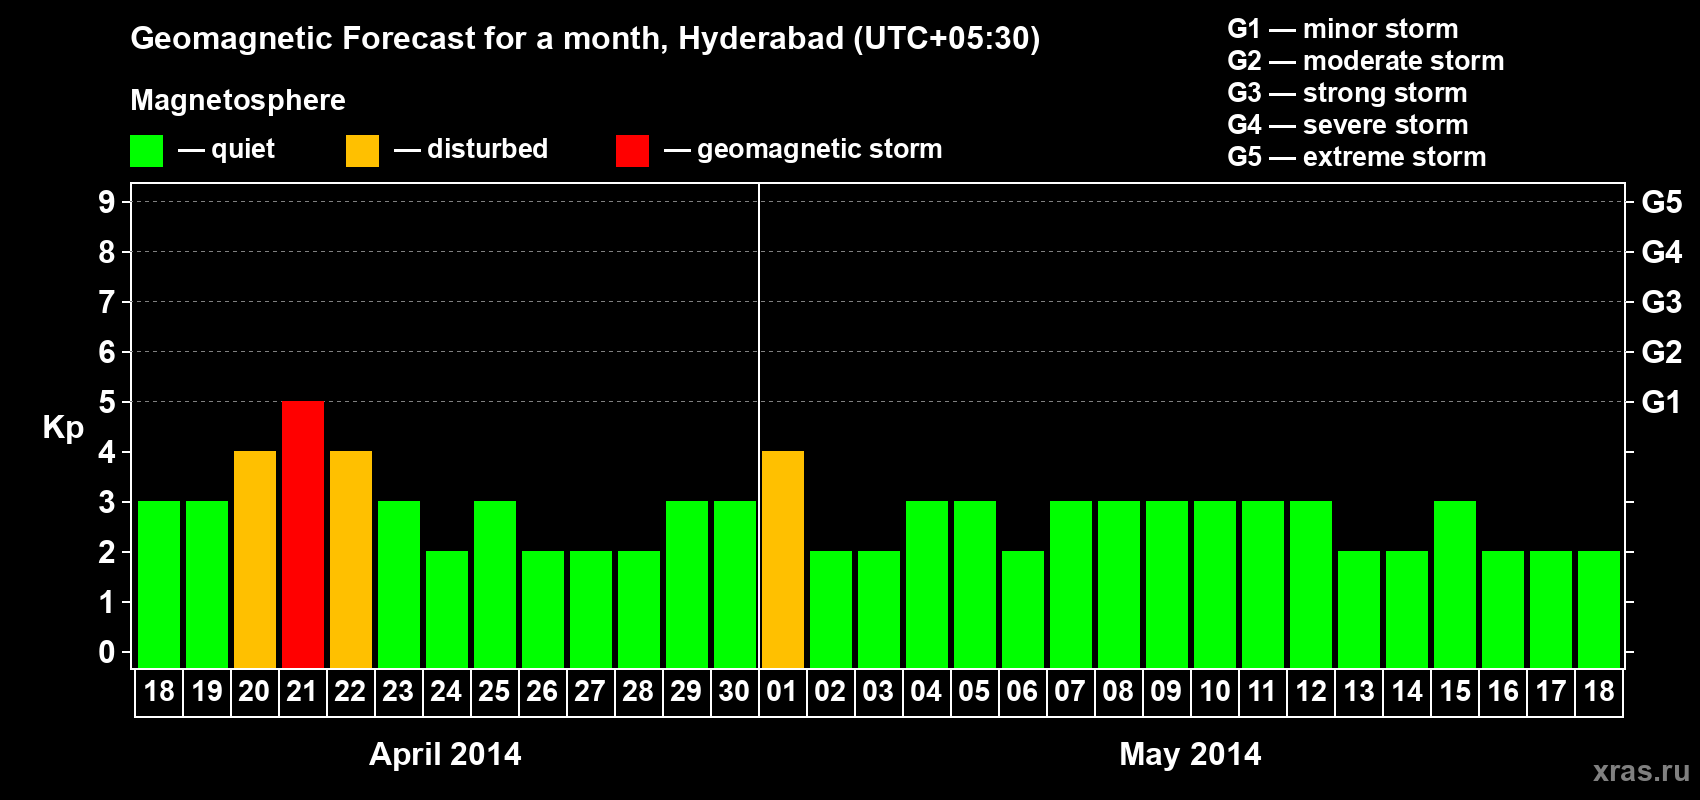
Task: Click the date cell '27' in April
Action: (591, 692)
